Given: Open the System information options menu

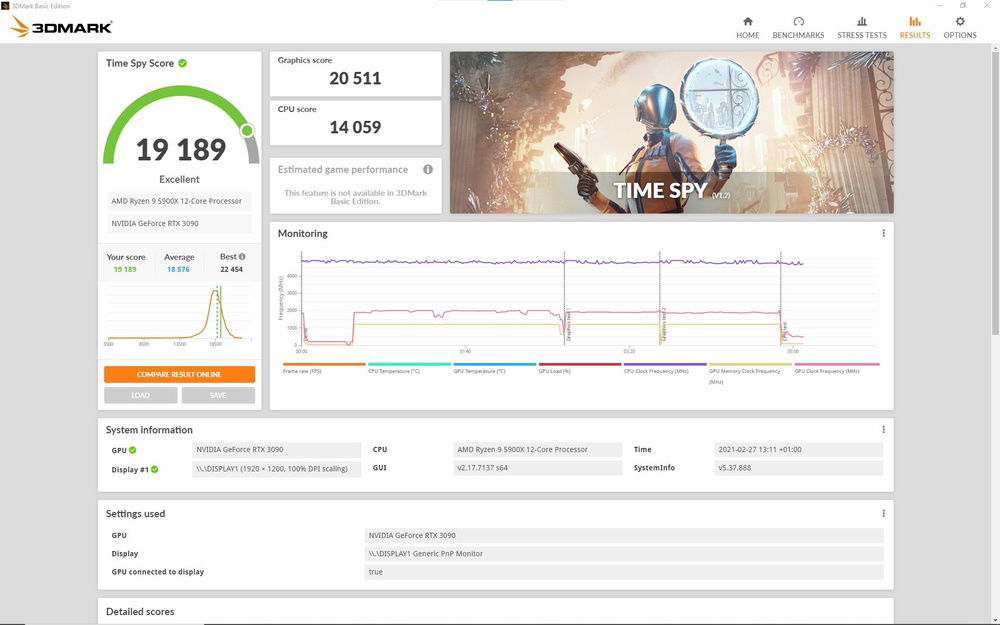Looking at the screenshot, I should 882,429.
